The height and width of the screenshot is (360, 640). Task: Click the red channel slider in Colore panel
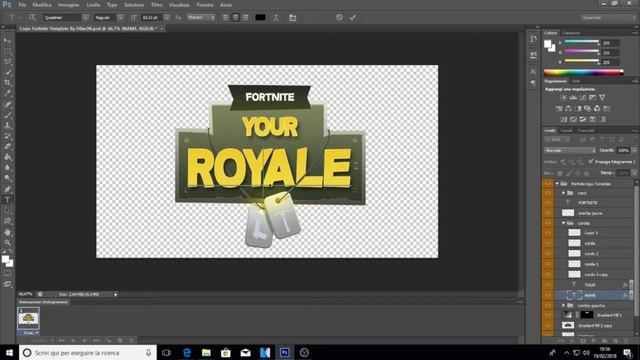581,42
